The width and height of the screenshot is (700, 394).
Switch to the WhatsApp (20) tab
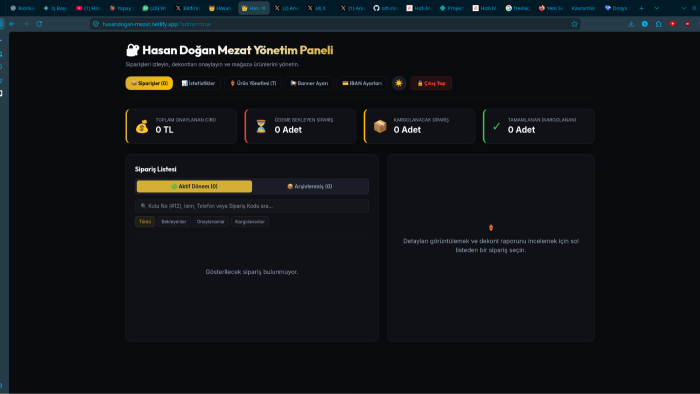[154, 8]
